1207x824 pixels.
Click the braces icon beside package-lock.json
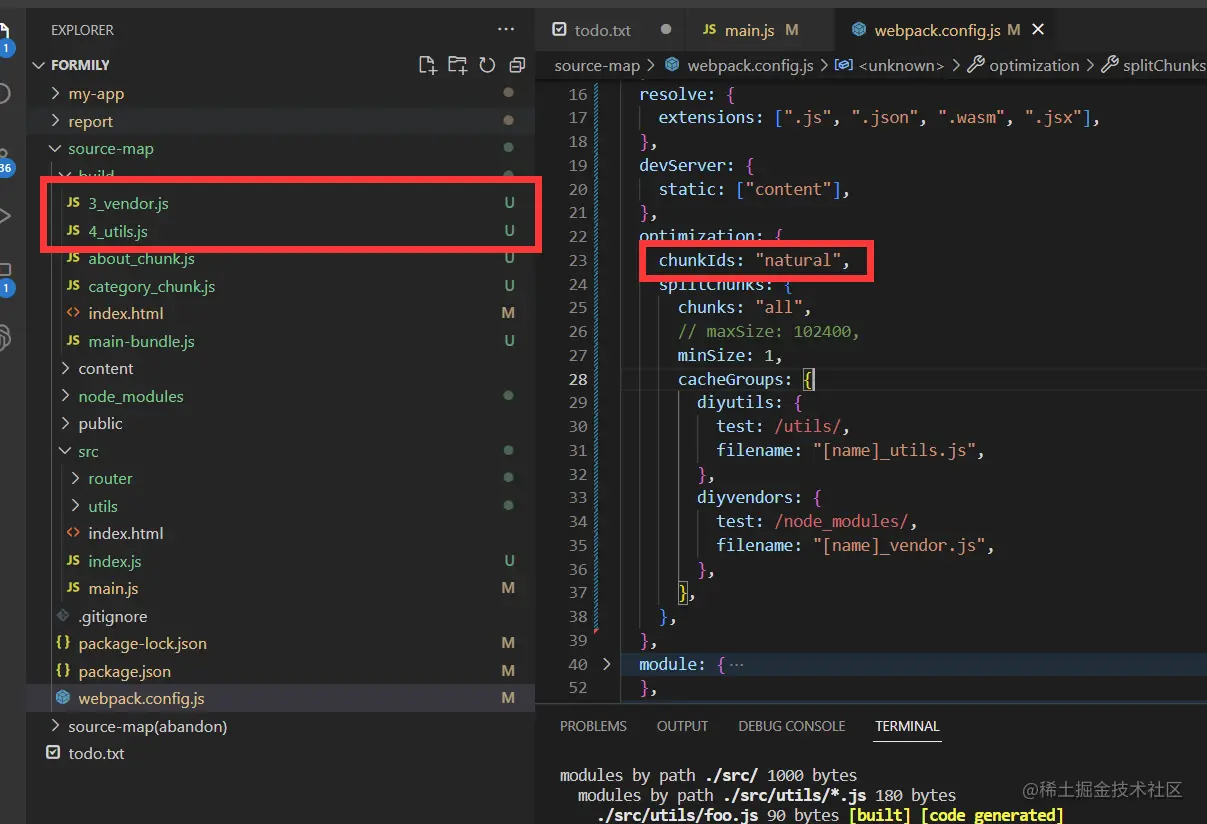(63, 643)
